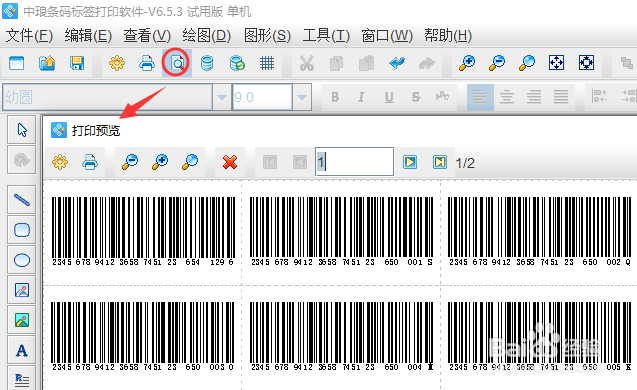Select the text A tool

pyautogui.click(x=22, y=350)
